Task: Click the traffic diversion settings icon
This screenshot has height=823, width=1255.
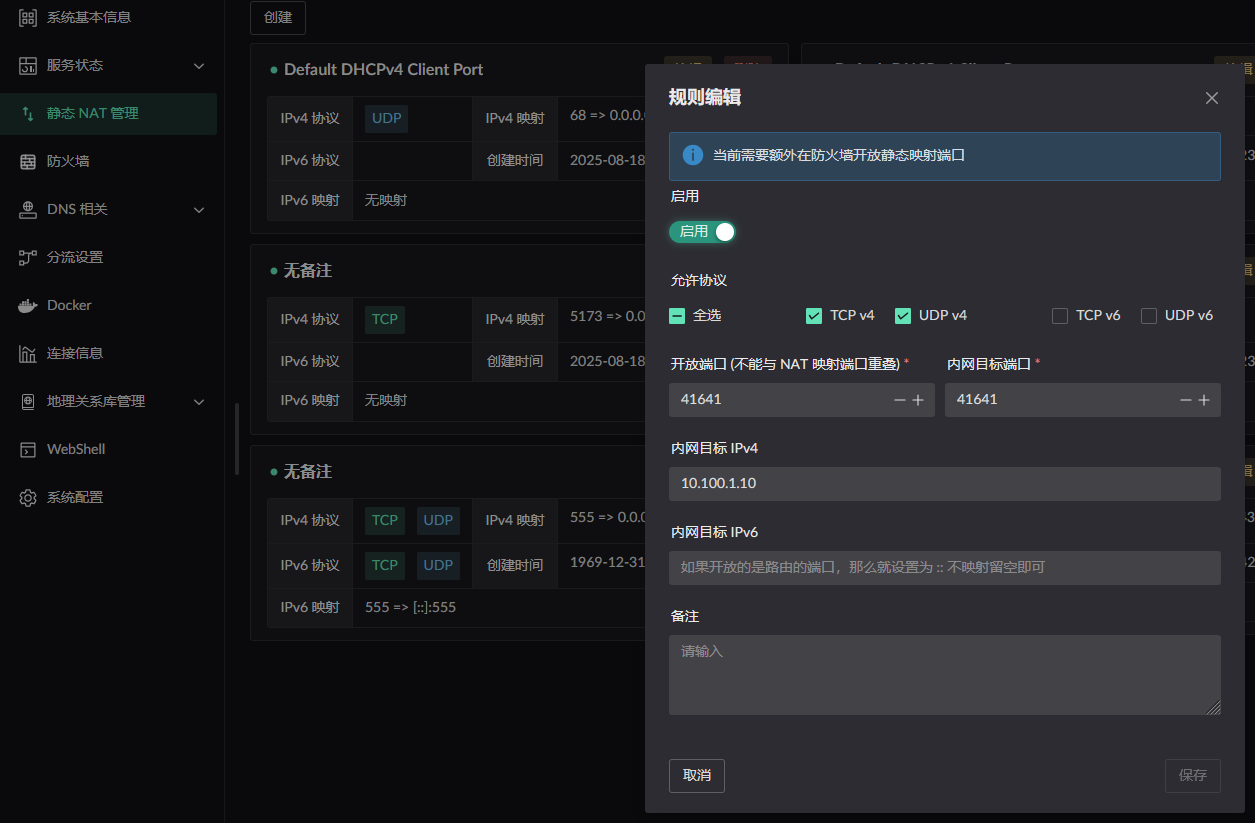Action: click(28, 257)
